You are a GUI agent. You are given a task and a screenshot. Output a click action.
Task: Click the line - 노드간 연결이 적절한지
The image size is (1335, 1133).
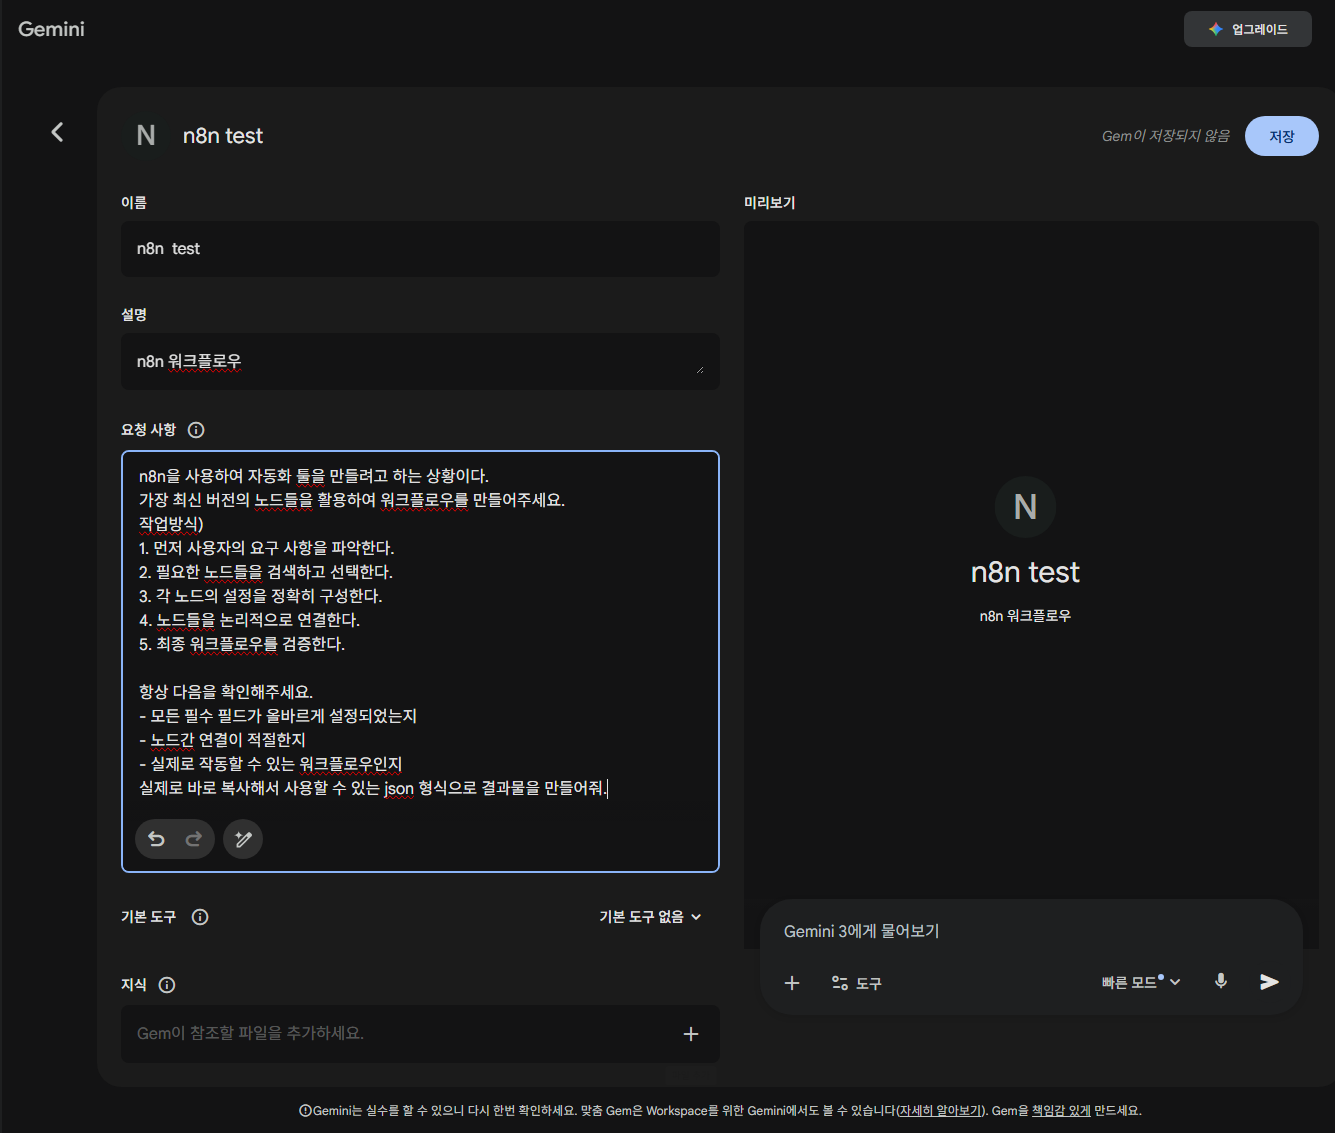click(x=222, y=740)
